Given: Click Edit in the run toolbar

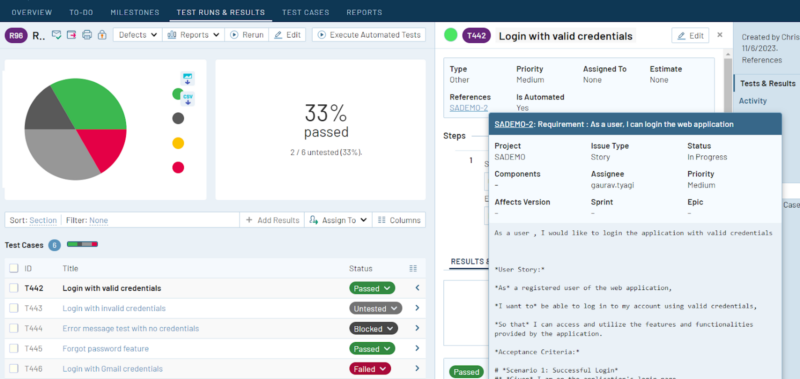Looking at the screenshot, I should pos(287,35).
